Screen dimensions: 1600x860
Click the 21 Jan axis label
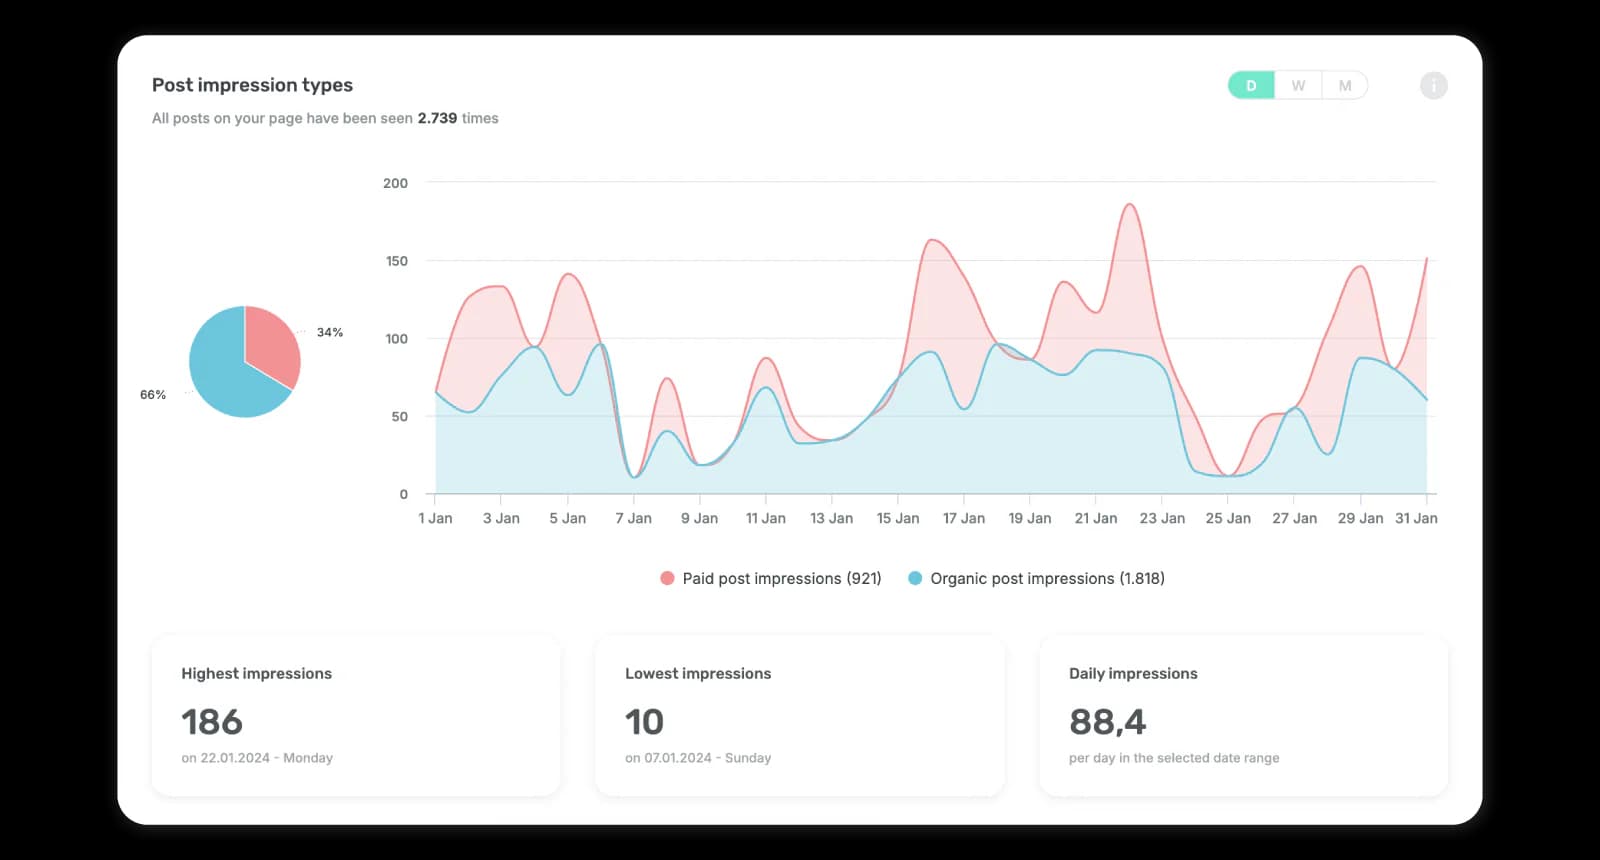(x=1096, y=518)
